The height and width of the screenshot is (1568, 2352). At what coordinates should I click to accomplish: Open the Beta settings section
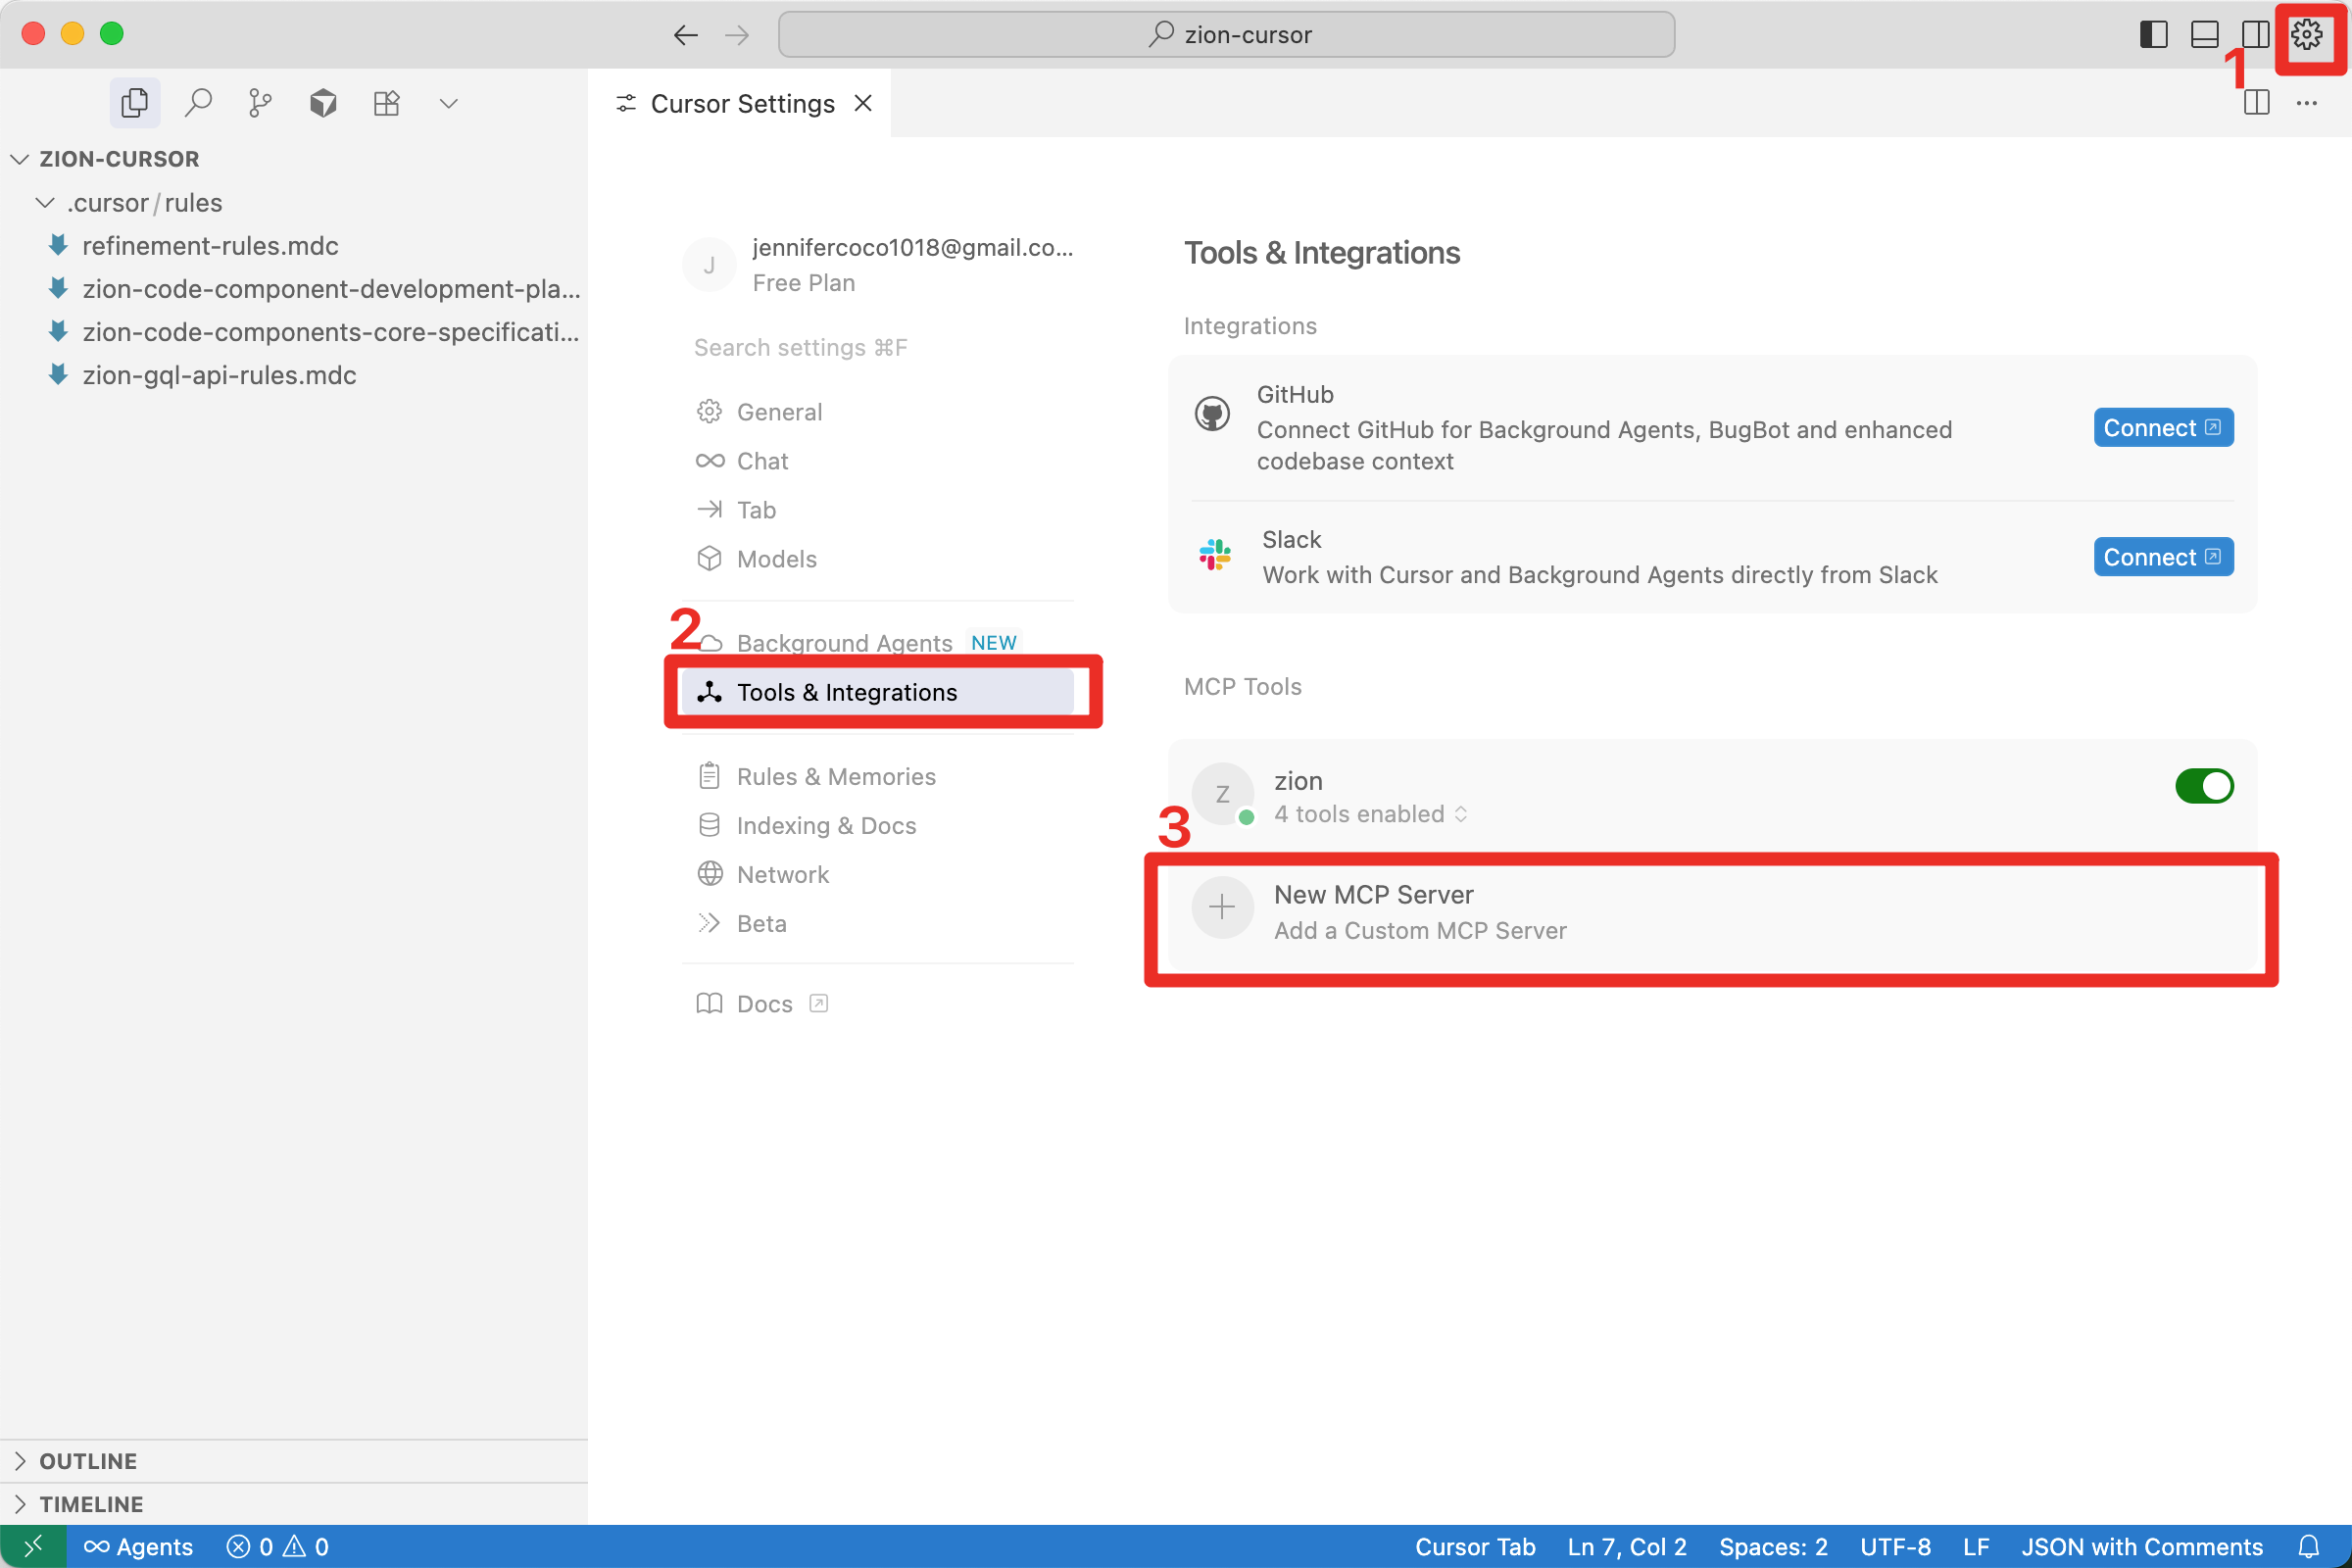pyautogui.click(x=878, y=923)
